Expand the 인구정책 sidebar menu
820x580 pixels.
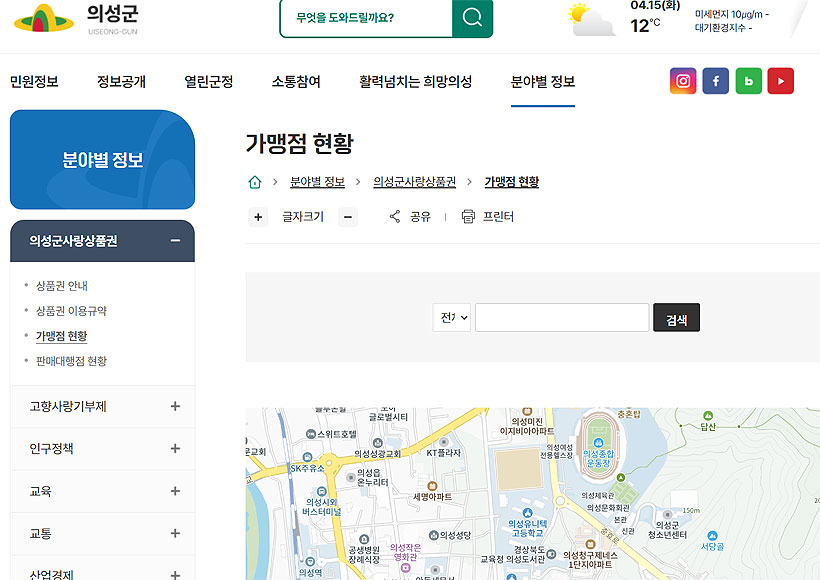pos(102,448)
